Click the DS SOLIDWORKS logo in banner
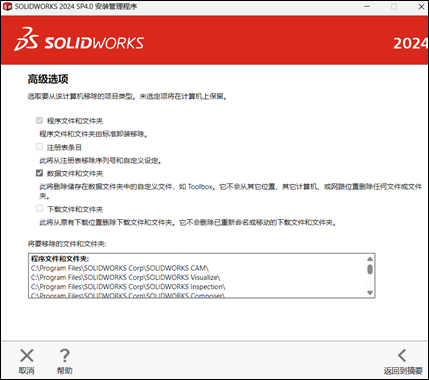Image resolution: width=429 pixels, height=380 pixels. point(79,40)
